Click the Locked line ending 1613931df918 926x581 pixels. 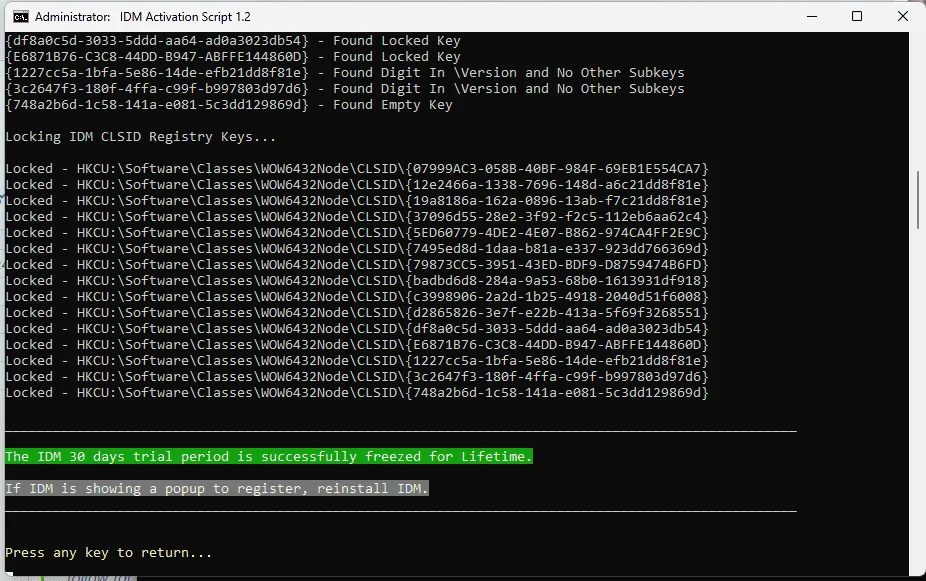click(357, 280)
